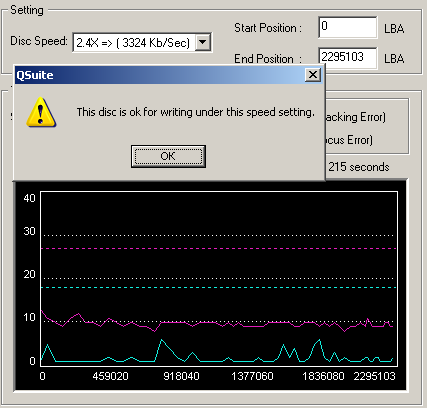Screen dimensions: 427x408
Task: Click the Focus Error legend label
Action: (349, 140)
